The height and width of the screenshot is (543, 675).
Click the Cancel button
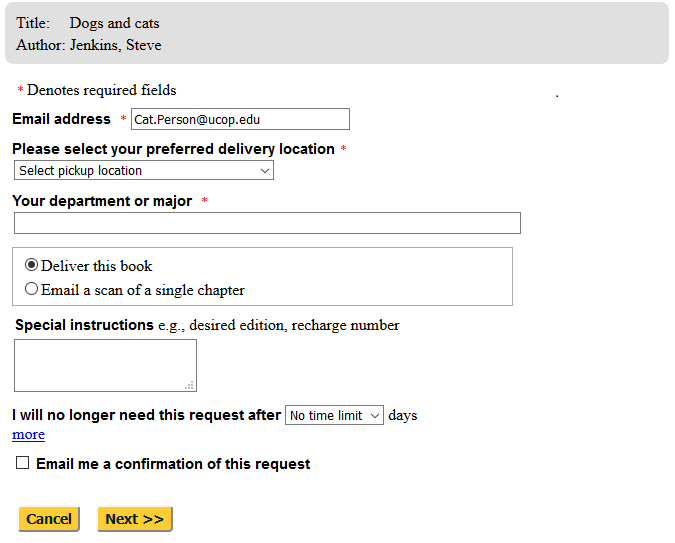point(49,519)
